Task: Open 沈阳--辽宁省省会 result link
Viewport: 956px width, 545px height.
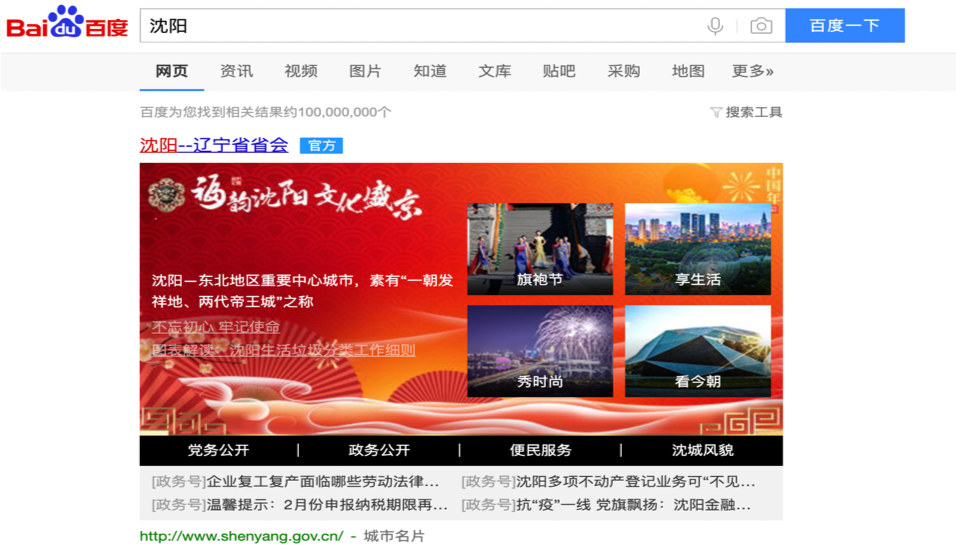Action: [x=214, y=145]
